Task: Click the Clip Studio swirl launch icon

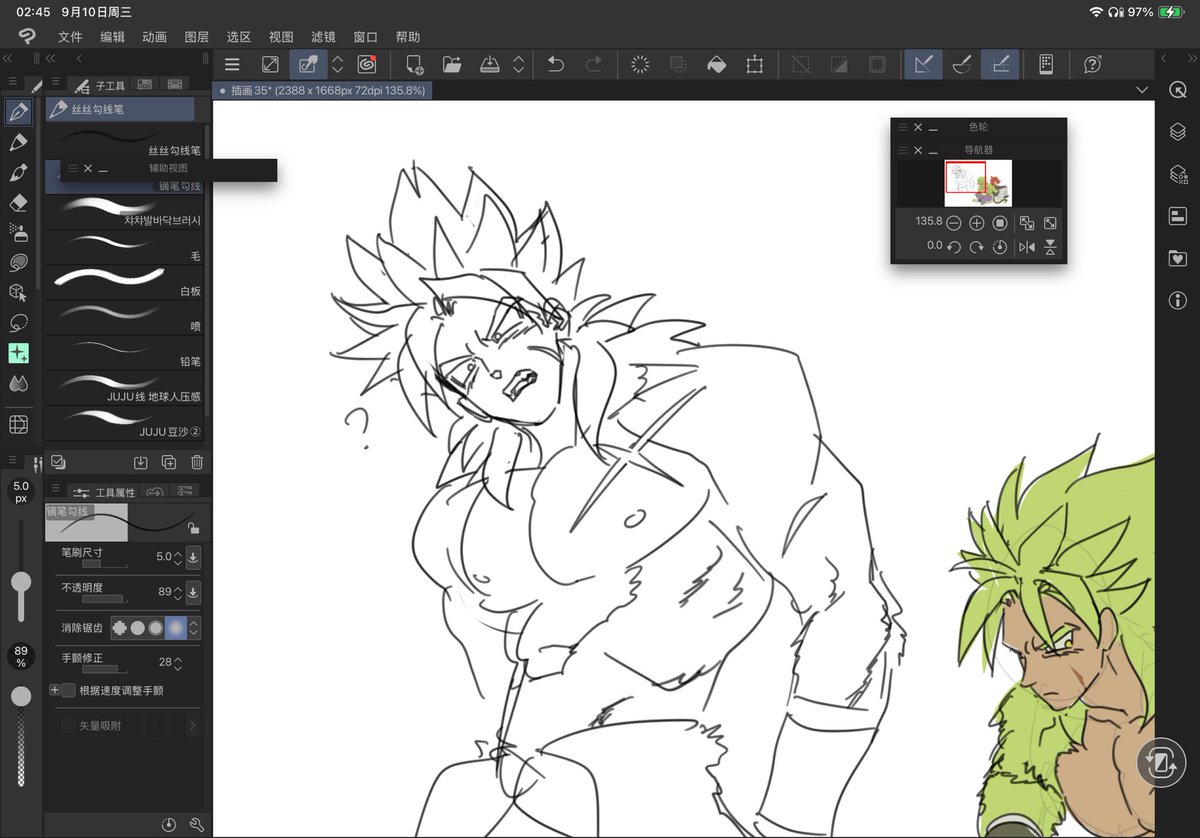Action: click(367, 64)
